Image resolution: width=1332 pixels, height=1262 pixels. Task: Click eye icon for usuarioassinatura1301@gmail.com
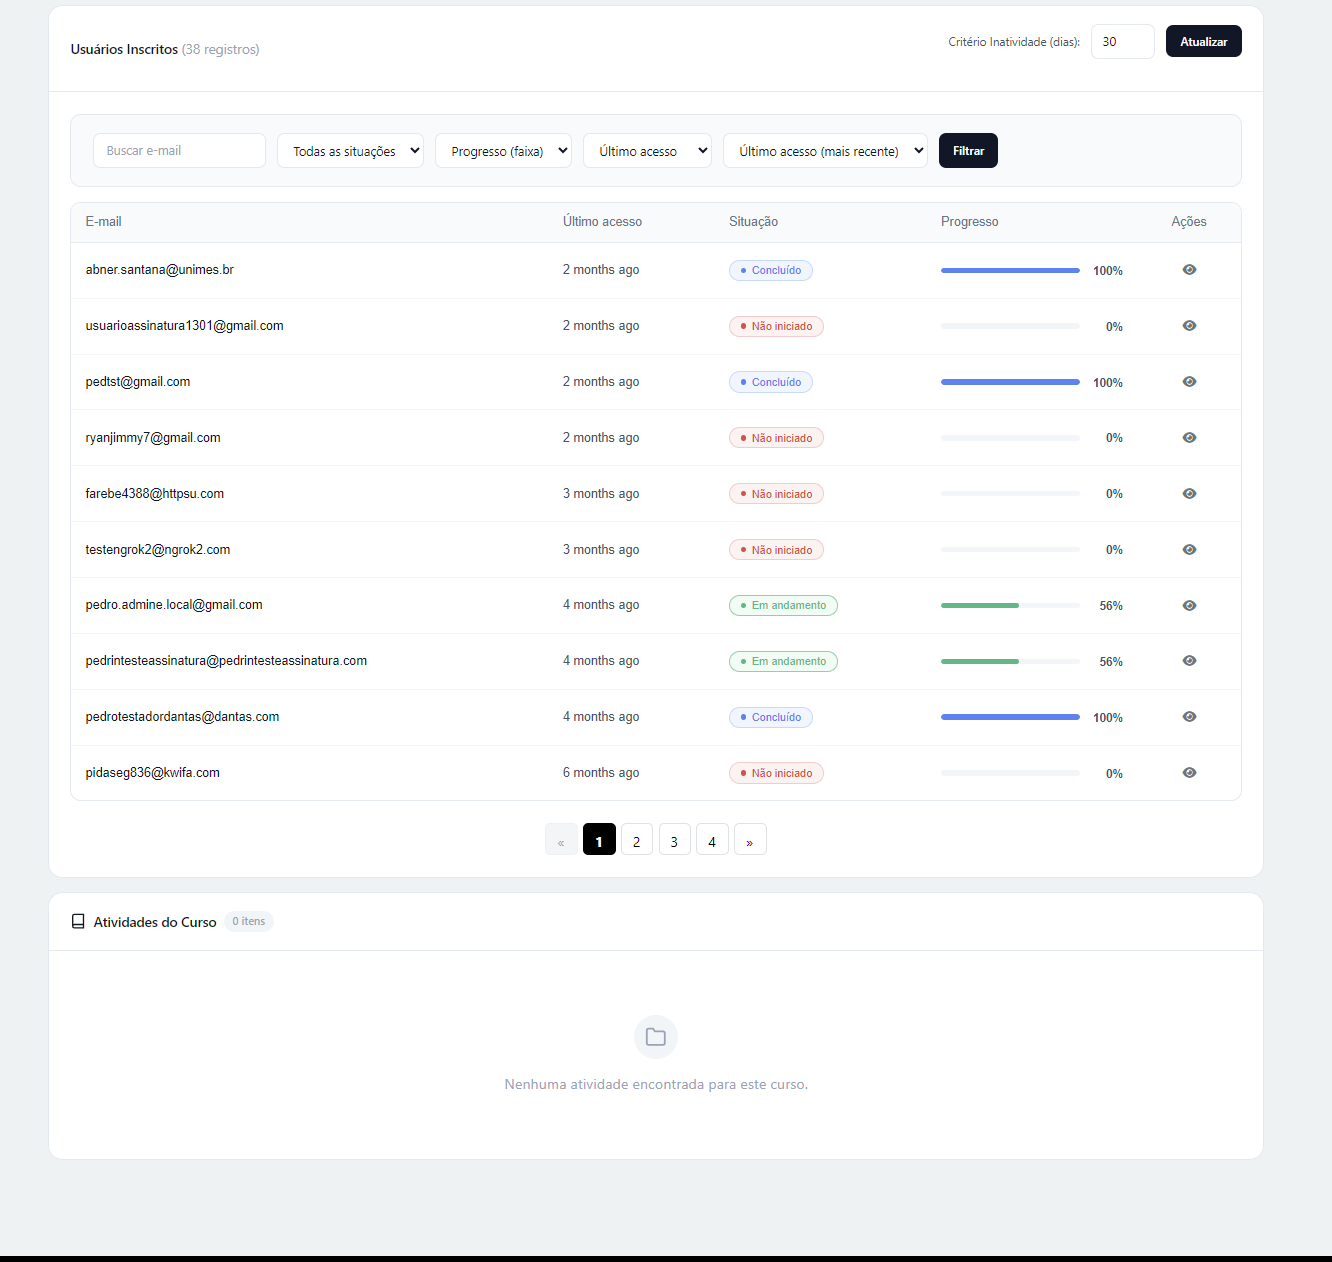(x=1189, y=326)
